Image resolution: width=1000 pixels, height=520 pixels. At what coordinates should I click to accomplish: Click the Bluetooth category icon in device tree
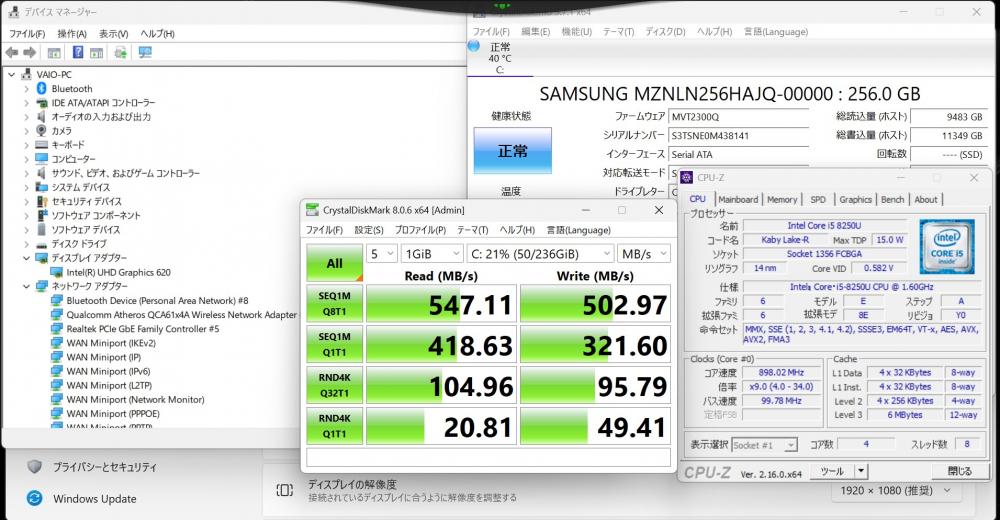pos(41,88)
